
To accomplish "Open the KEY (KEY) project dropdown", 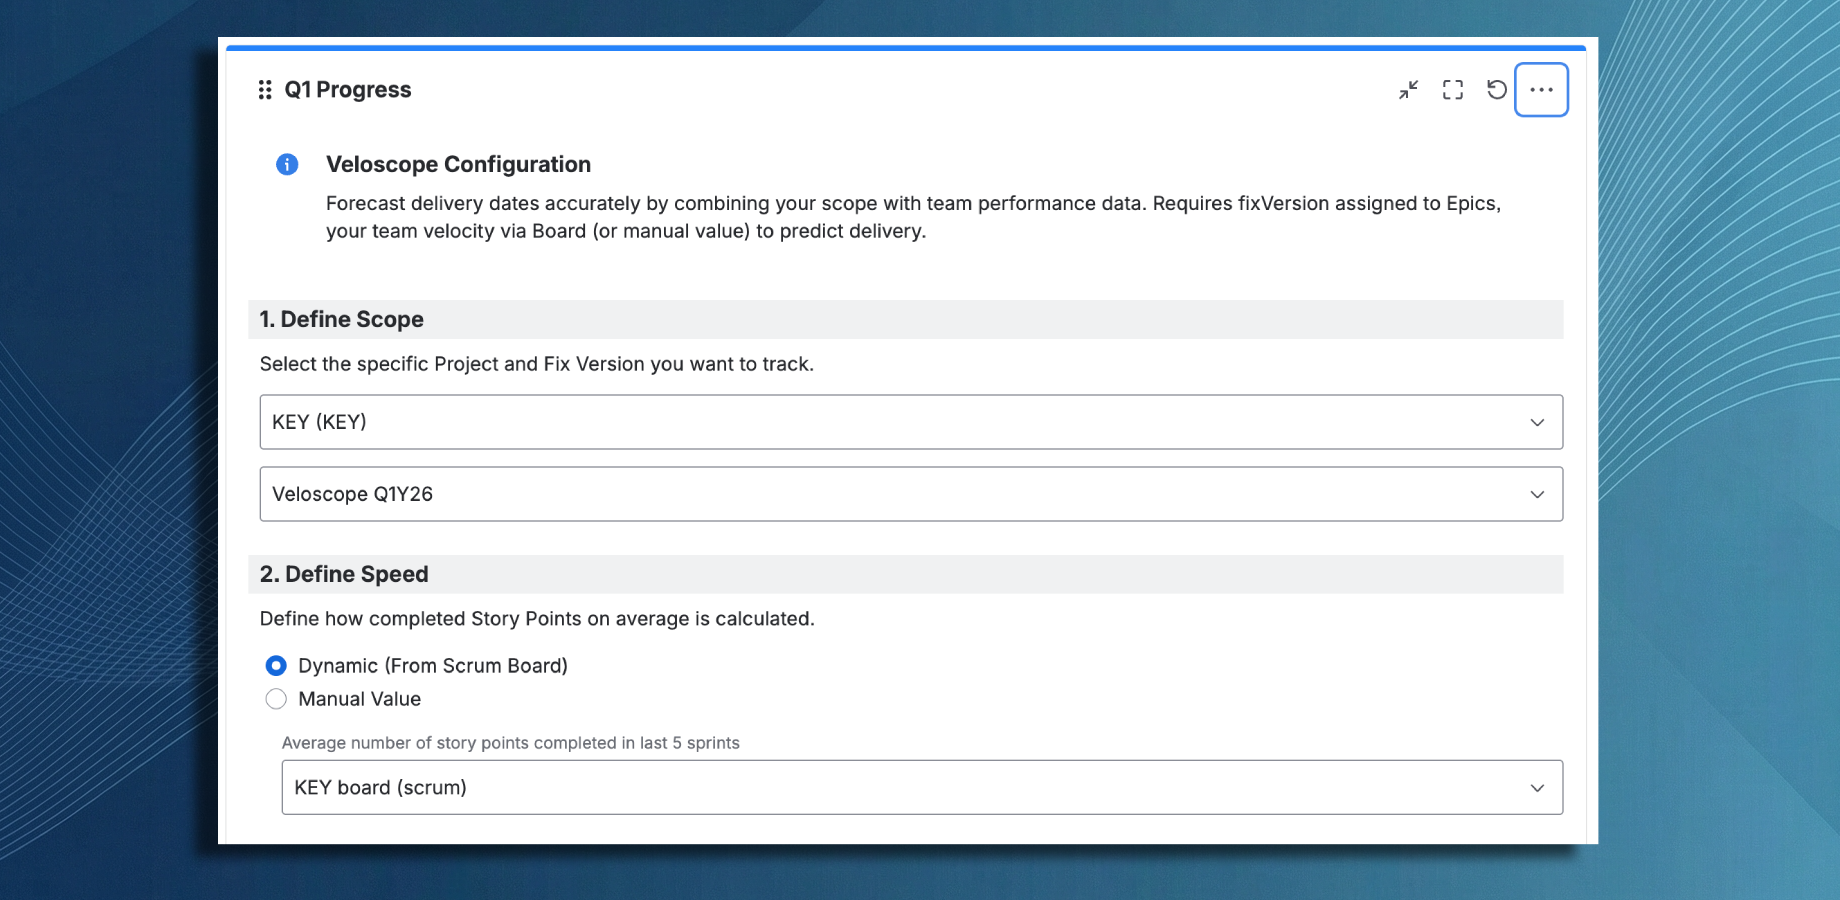I will coord(911,422).
